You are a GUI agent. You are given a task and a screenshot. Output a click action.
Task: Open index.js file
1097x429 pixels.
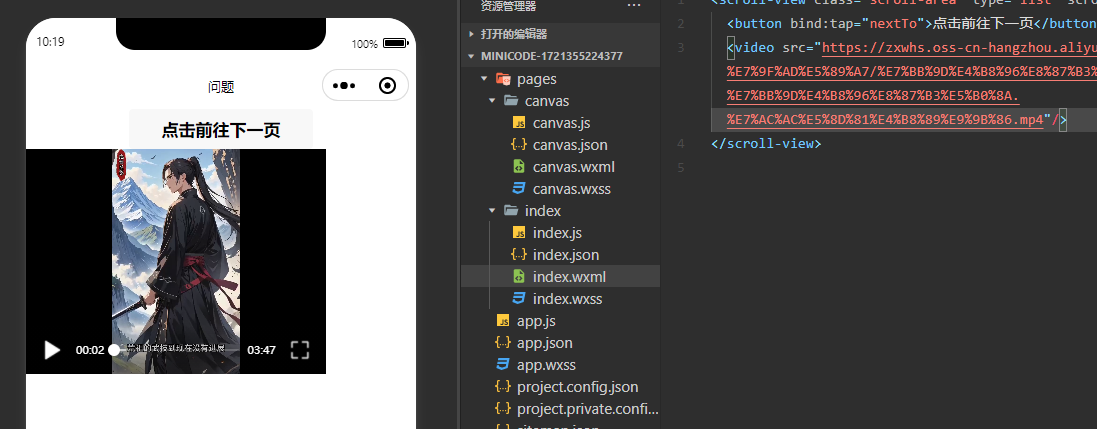(560, 233)
